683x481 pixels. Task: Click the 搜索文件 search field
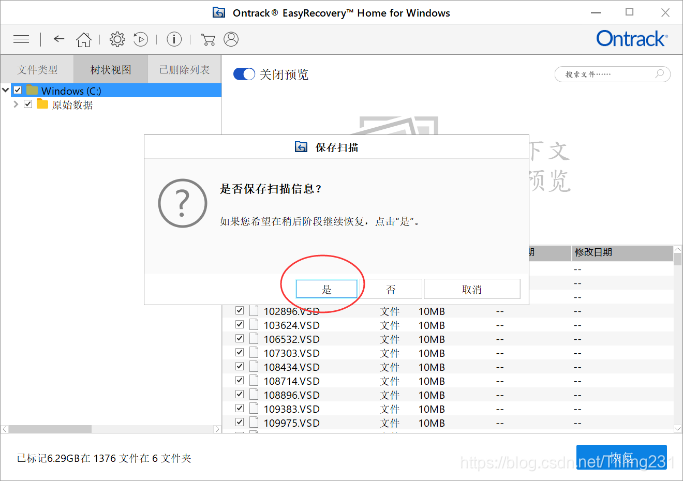tap(612, 74)
